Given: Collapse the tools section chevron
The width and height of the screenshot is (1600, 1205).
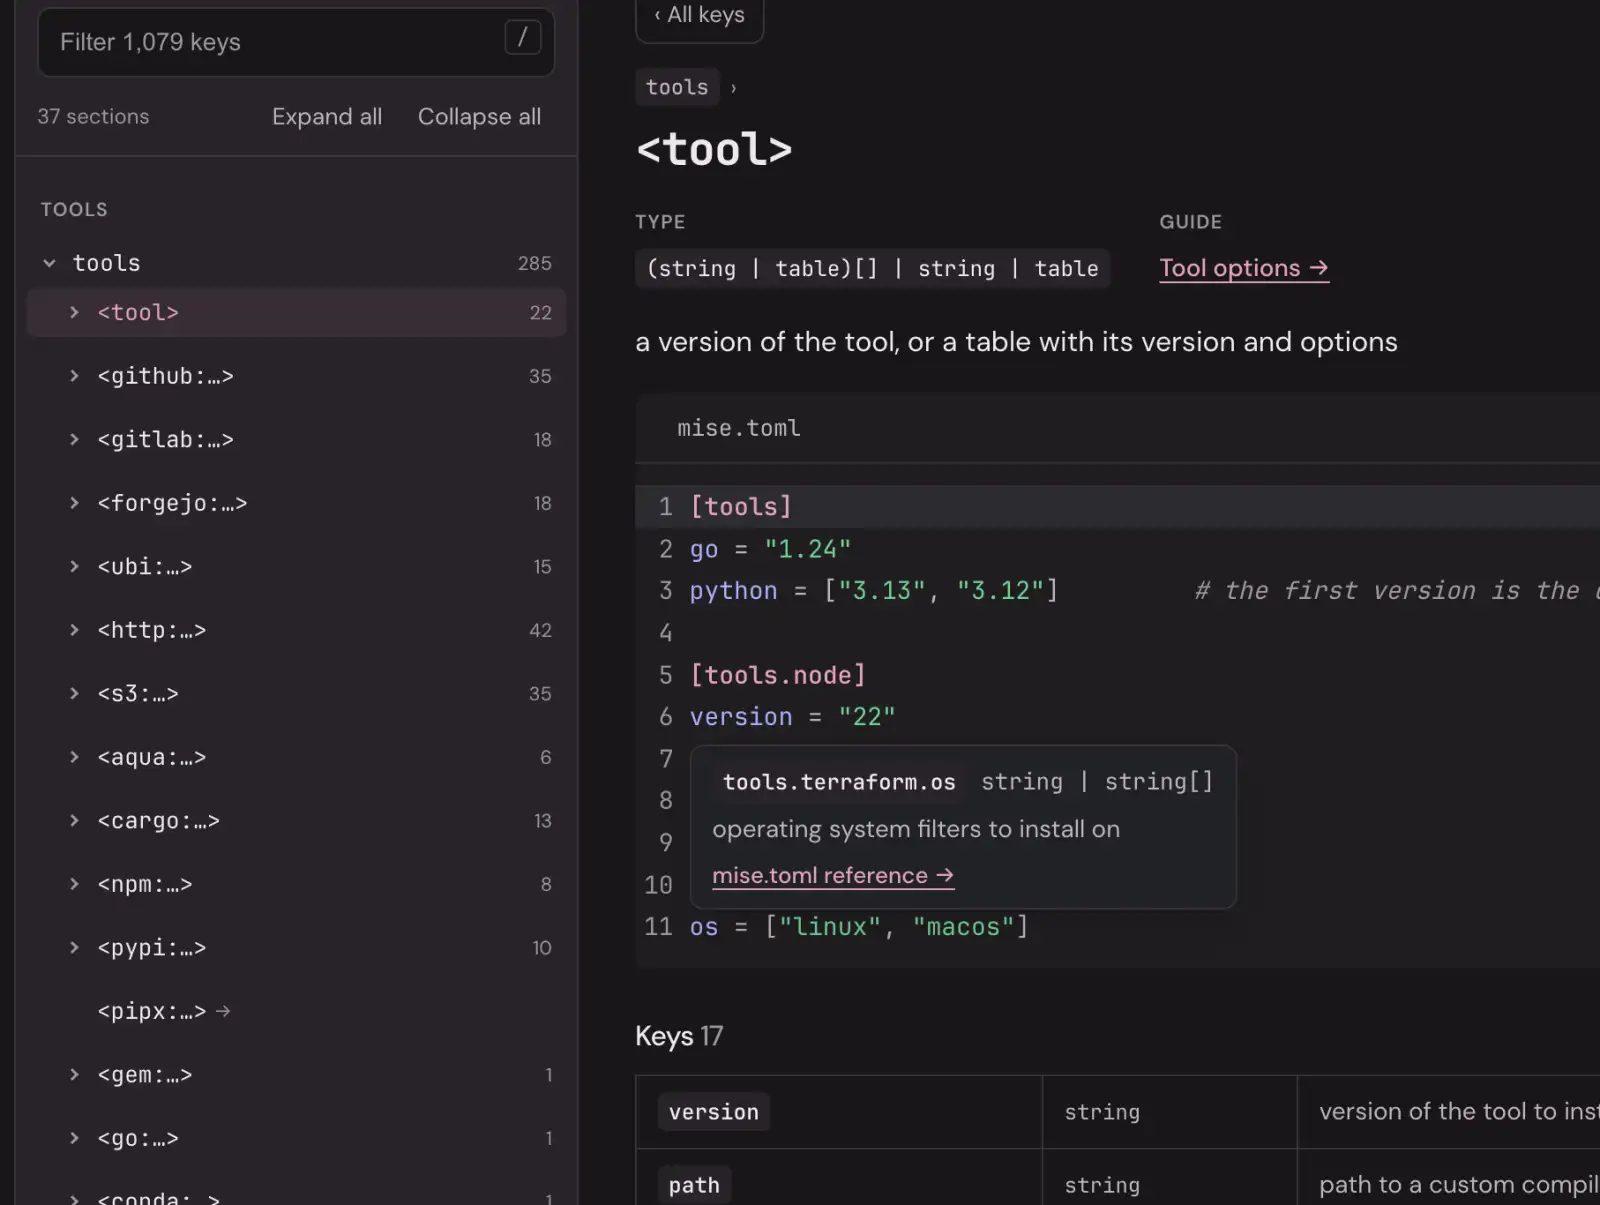Looking at the screenshot, I should coord(49,263).
